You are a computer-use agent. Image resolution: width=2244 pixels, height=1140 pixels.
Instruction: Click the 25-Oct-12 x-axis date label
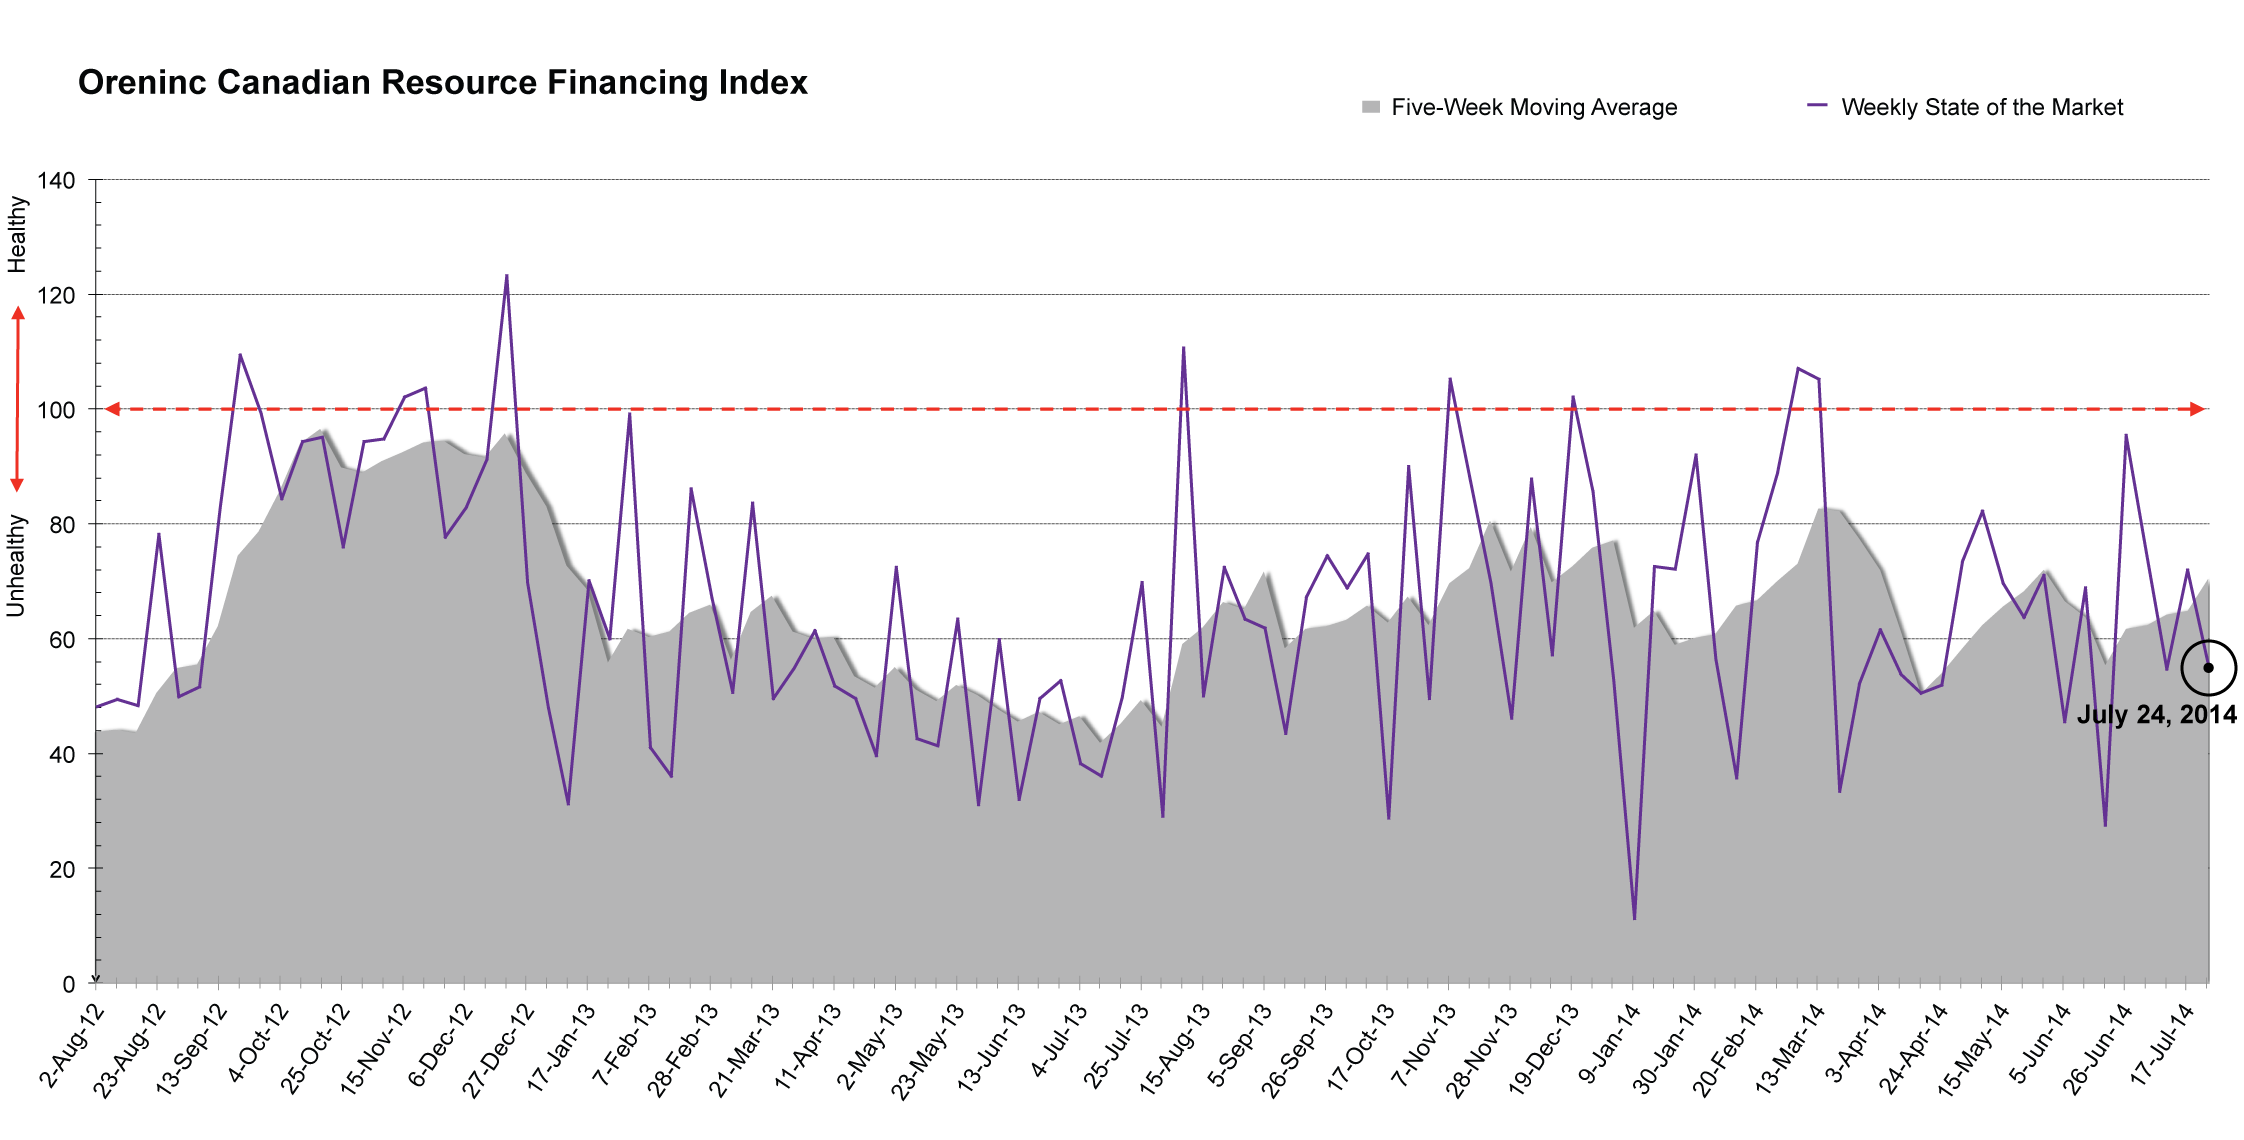pos(314,1049)
